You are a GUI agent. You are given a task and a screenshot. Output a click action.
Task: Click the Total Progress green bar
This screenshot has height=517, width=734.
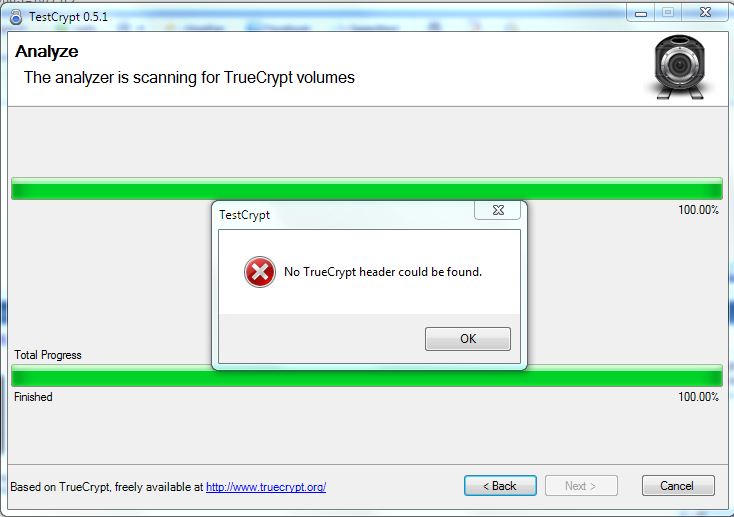(x=367, y=376)
